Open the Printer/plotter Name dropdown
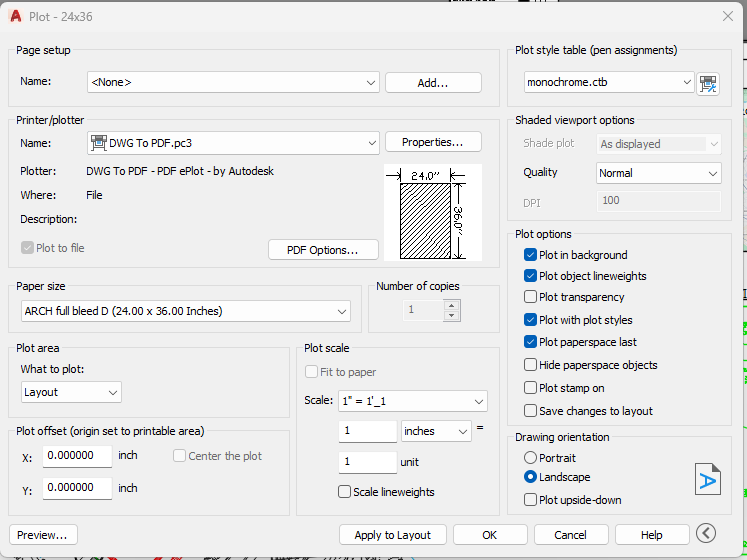Screen dimensions: 747x560 coord(233,143)
